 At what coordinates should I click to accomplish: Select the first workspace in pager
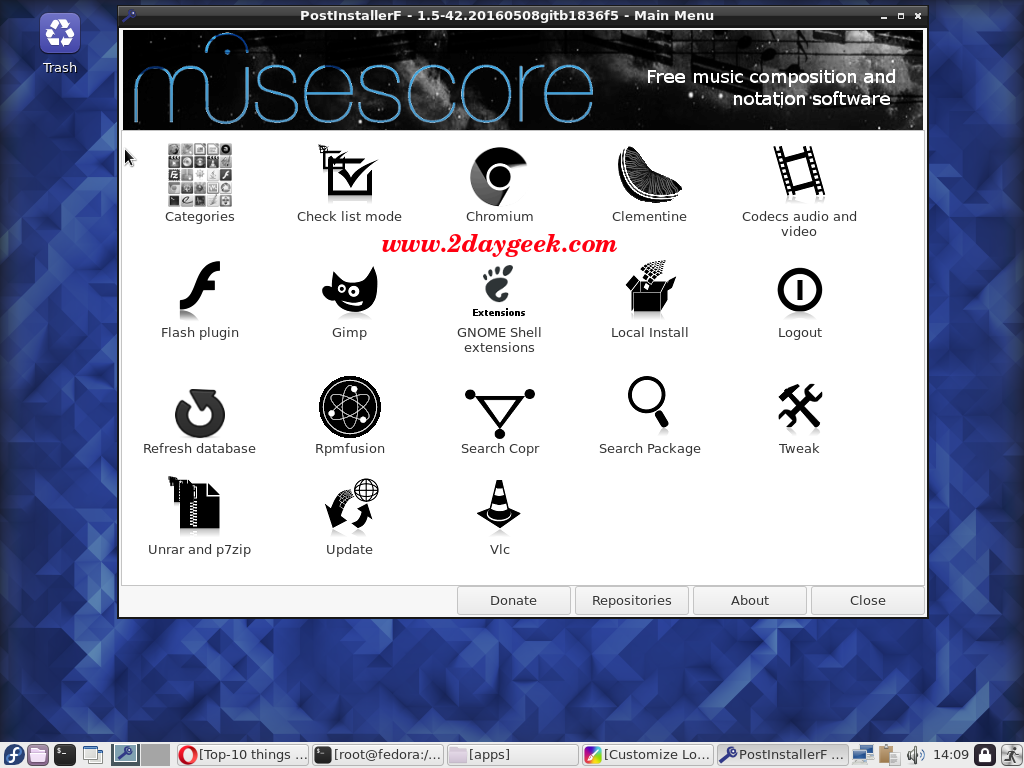coord(125,755)
